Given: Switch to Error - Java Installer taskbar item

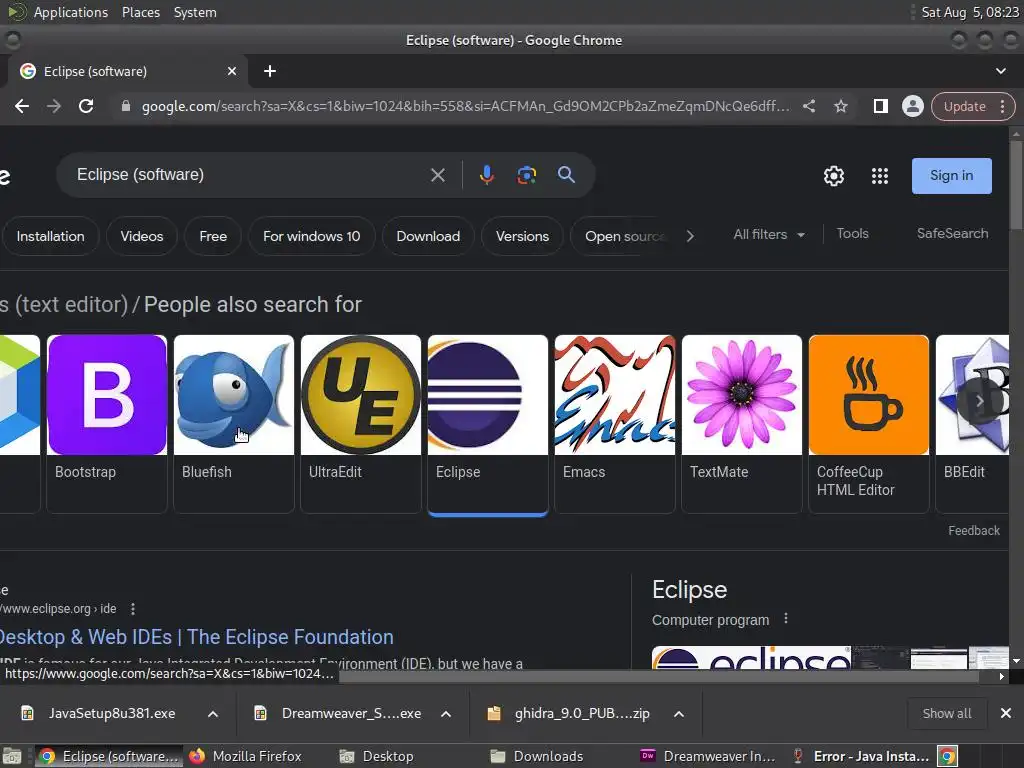Looking at the screenshot, I should click(861, 756).
